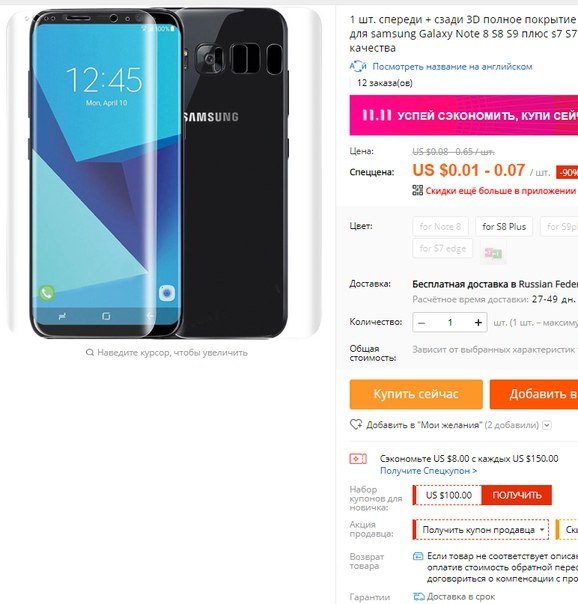Select the 'for Note 8' option
578x604 pixels.
[x=440, y=226]
